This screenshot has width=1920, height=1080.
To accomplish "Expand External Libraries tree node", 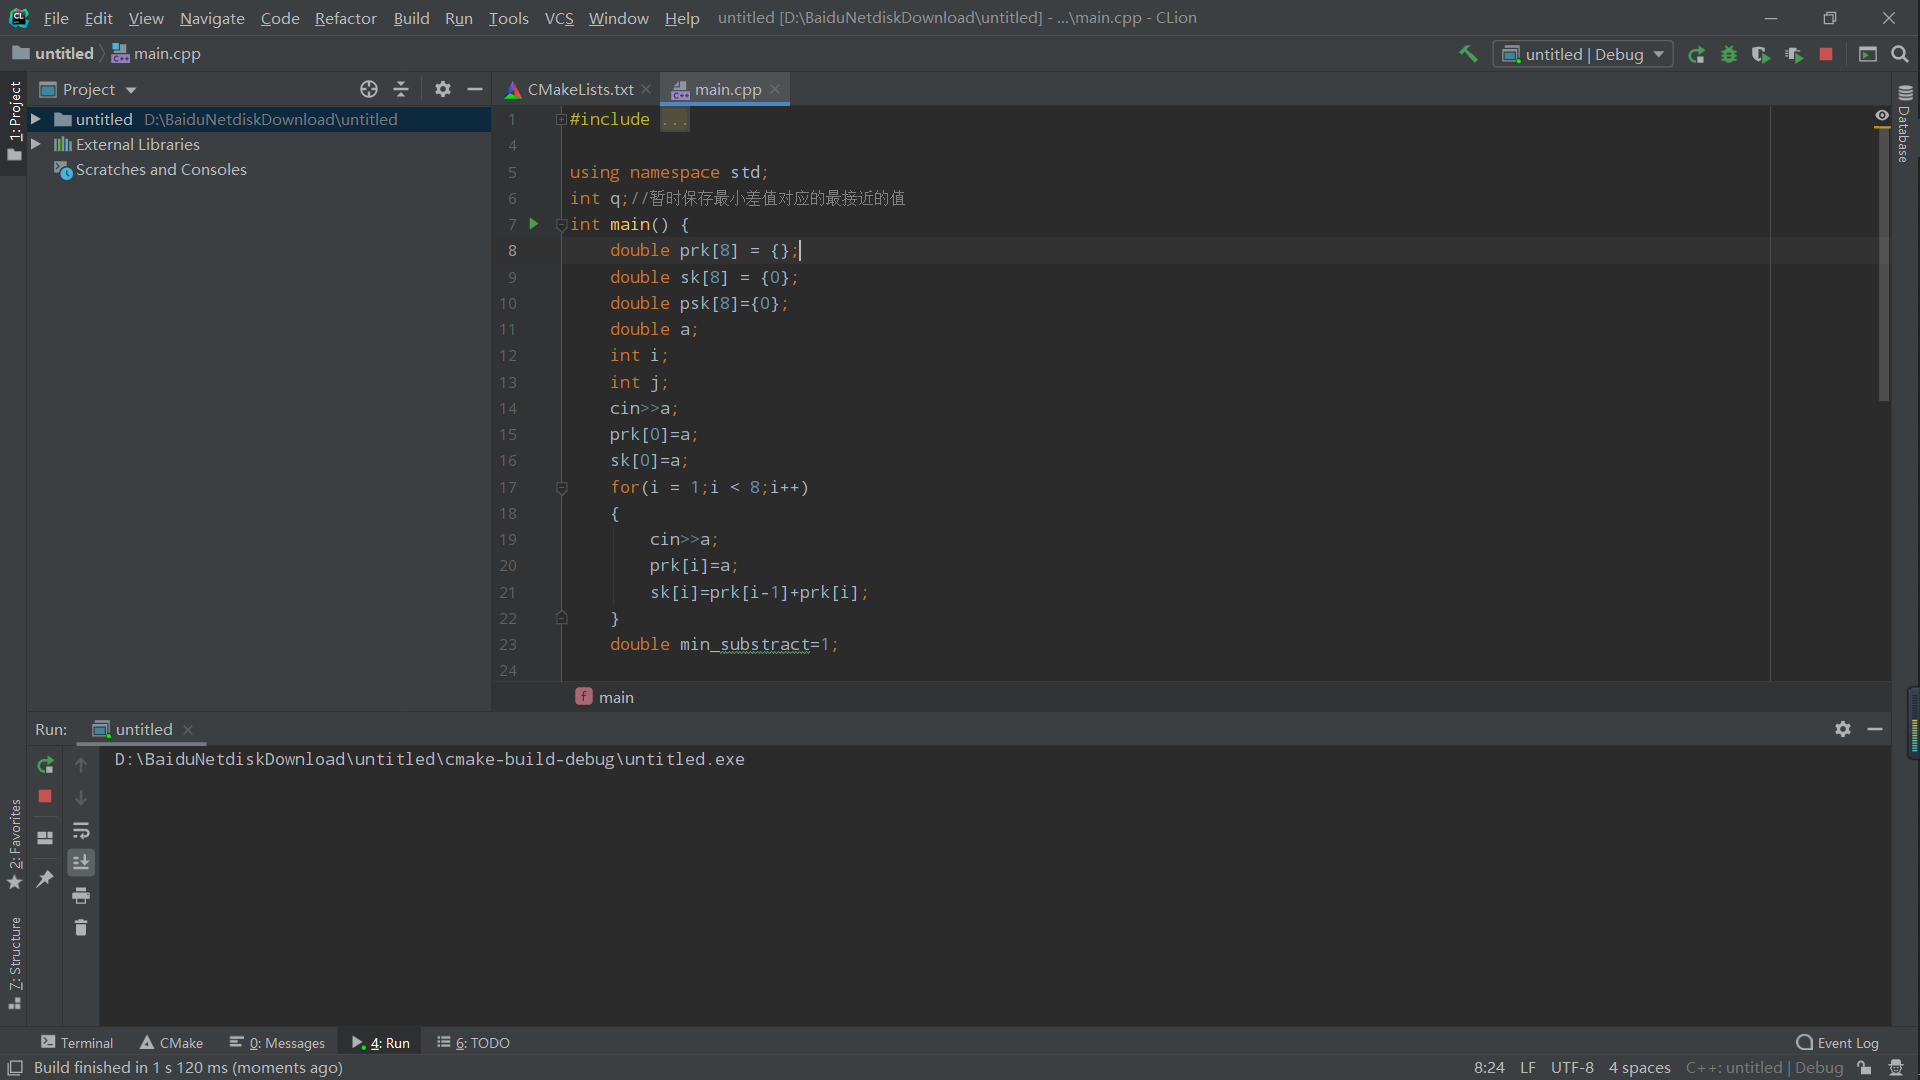I will (x=36, y=144).
